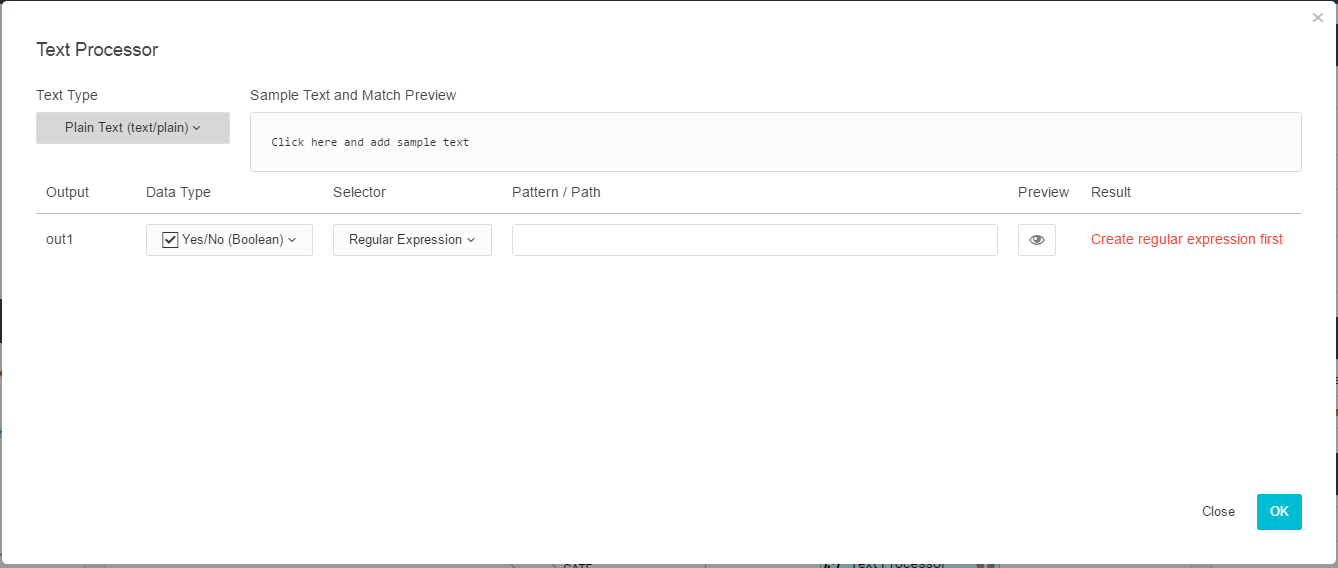Open the Plain Text (text/plain) dropdown

(133, 128)
